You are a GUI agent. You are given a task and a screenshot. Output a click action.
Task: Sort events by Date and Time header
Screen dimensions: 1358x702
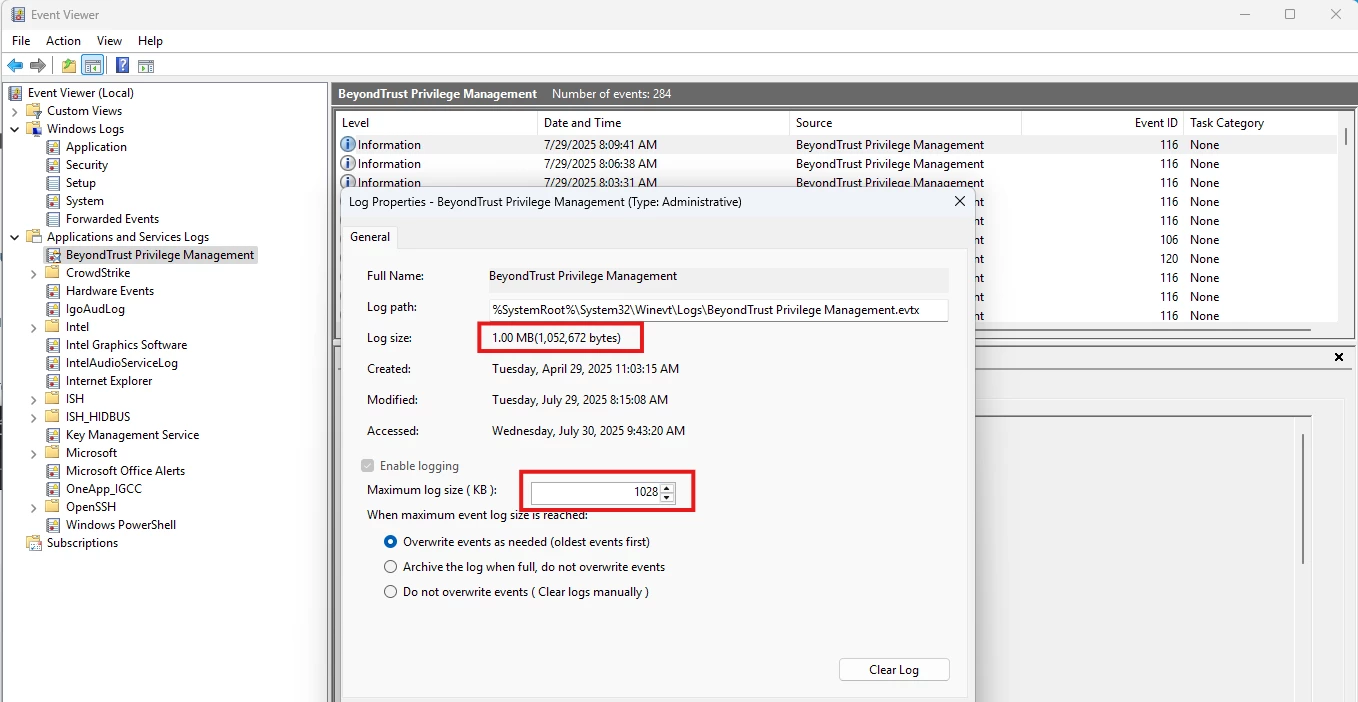(663, 123)
